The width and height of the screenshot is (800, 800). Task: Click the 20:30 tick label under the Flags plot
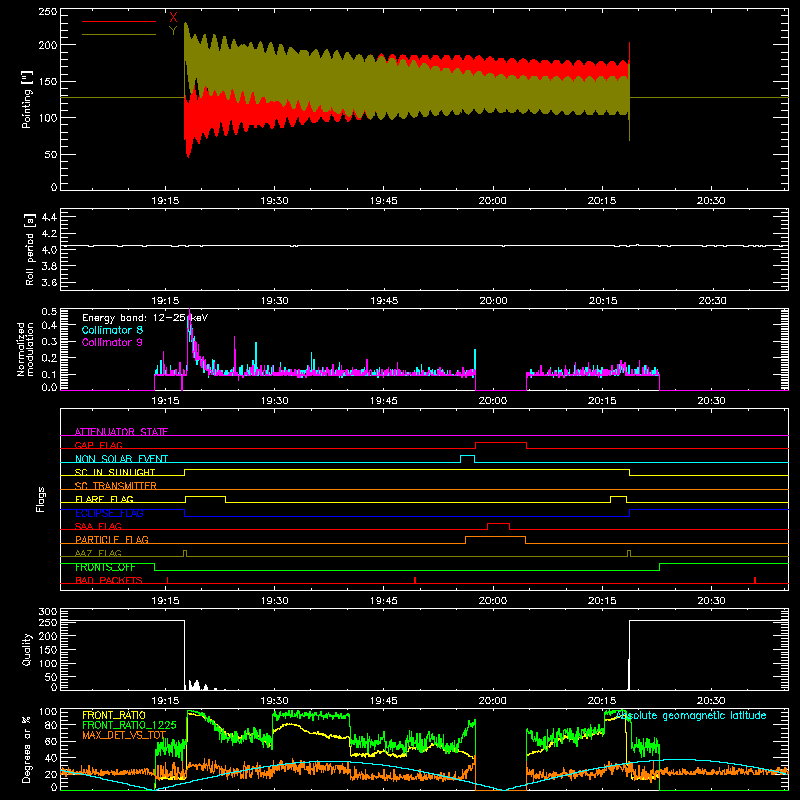pyautogui.click(x=711, y=601)
